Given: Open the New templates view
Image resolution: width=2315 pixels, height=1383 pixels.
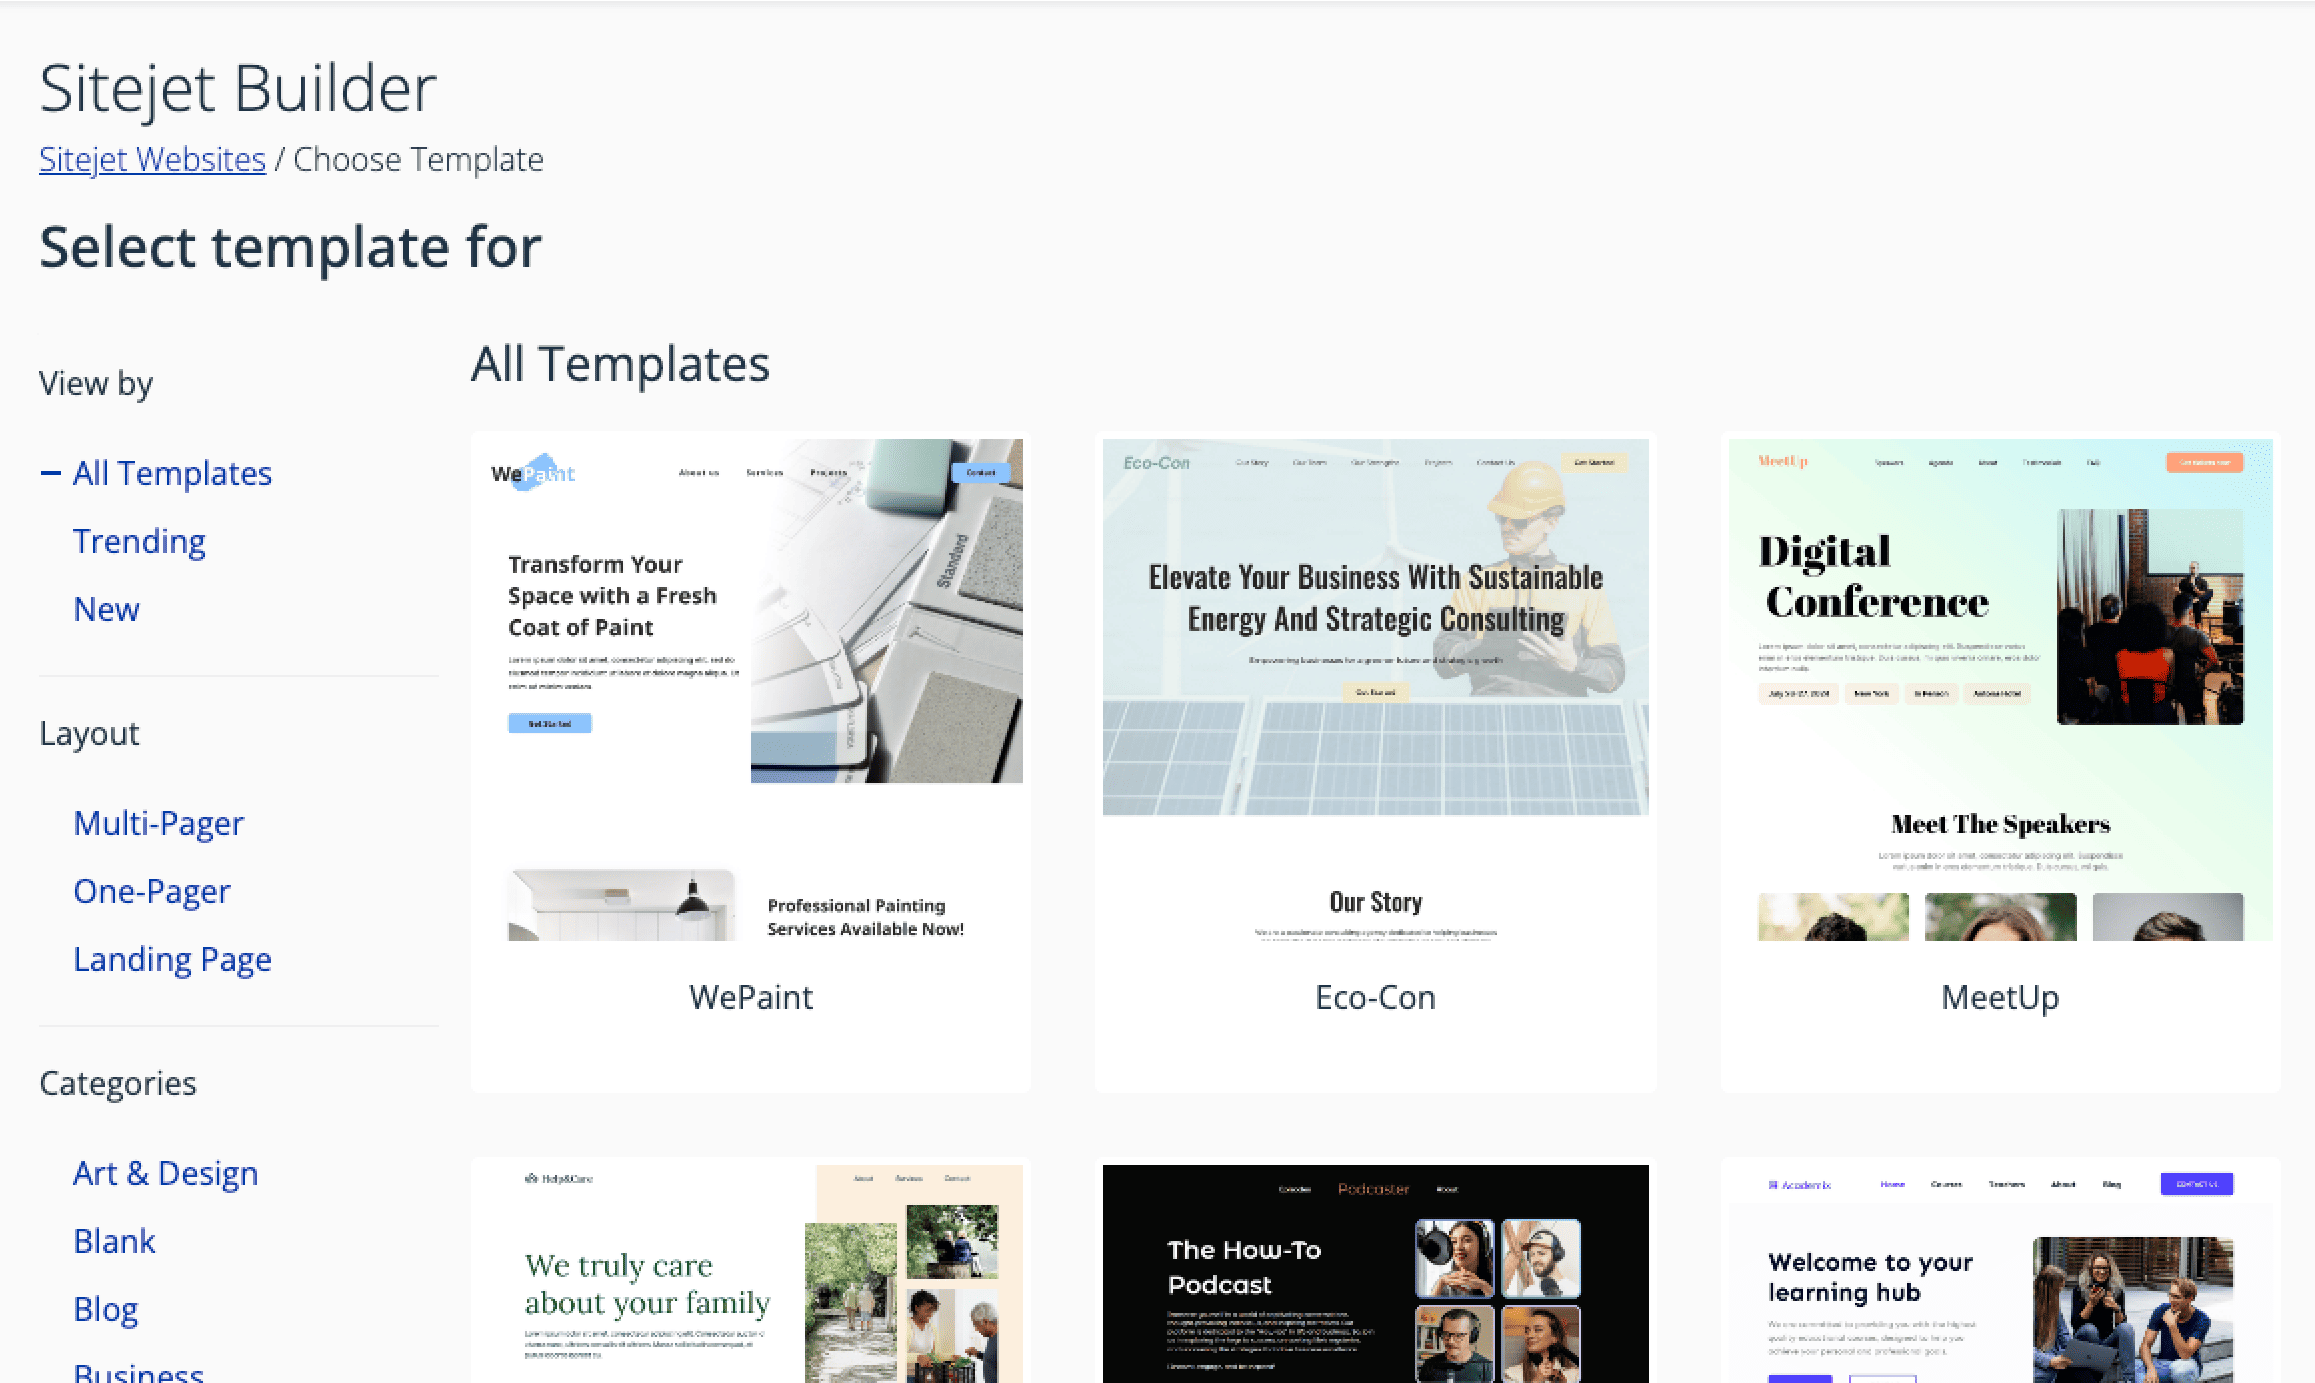Looking at the screenshot, I should coord(105,609).
